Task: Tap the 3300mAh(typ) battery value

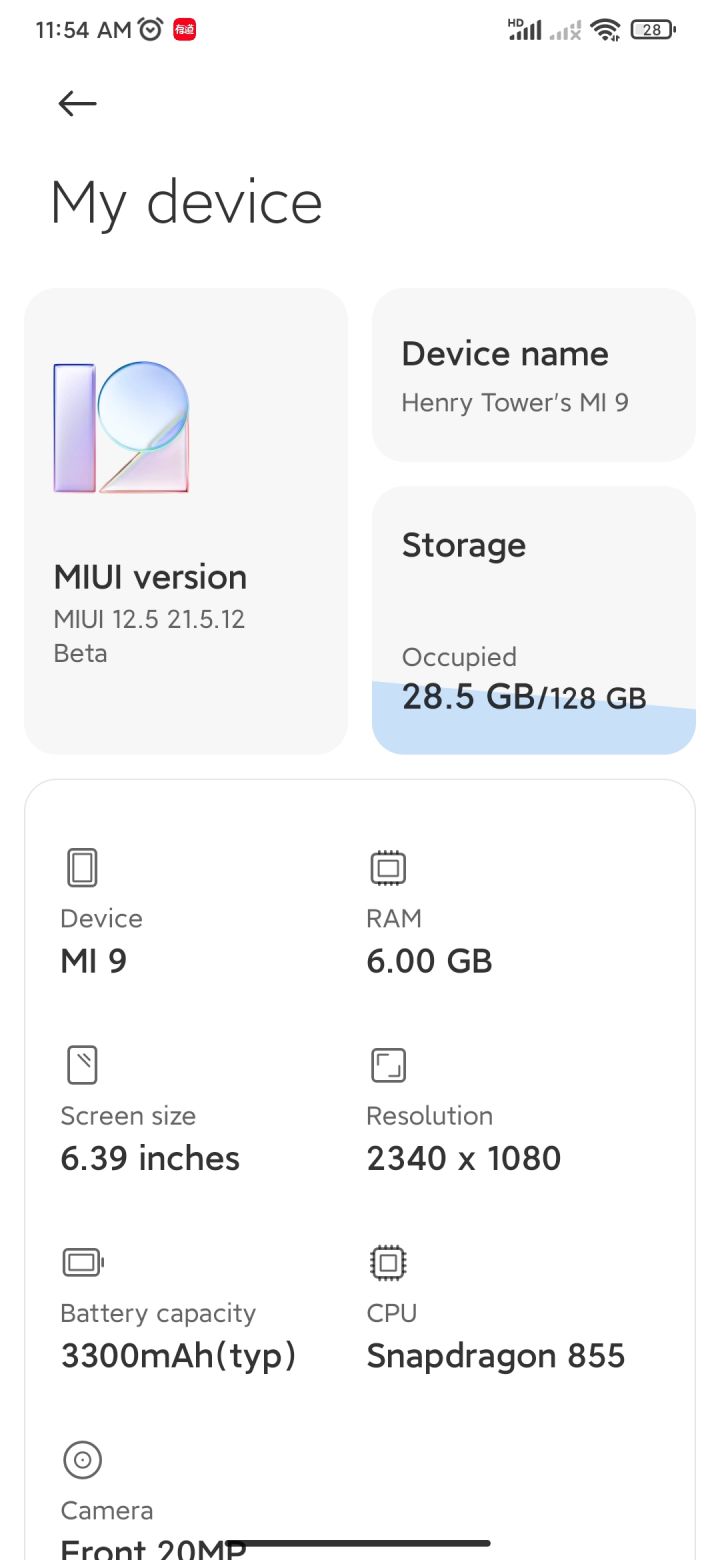Action: click(179, 1357)
